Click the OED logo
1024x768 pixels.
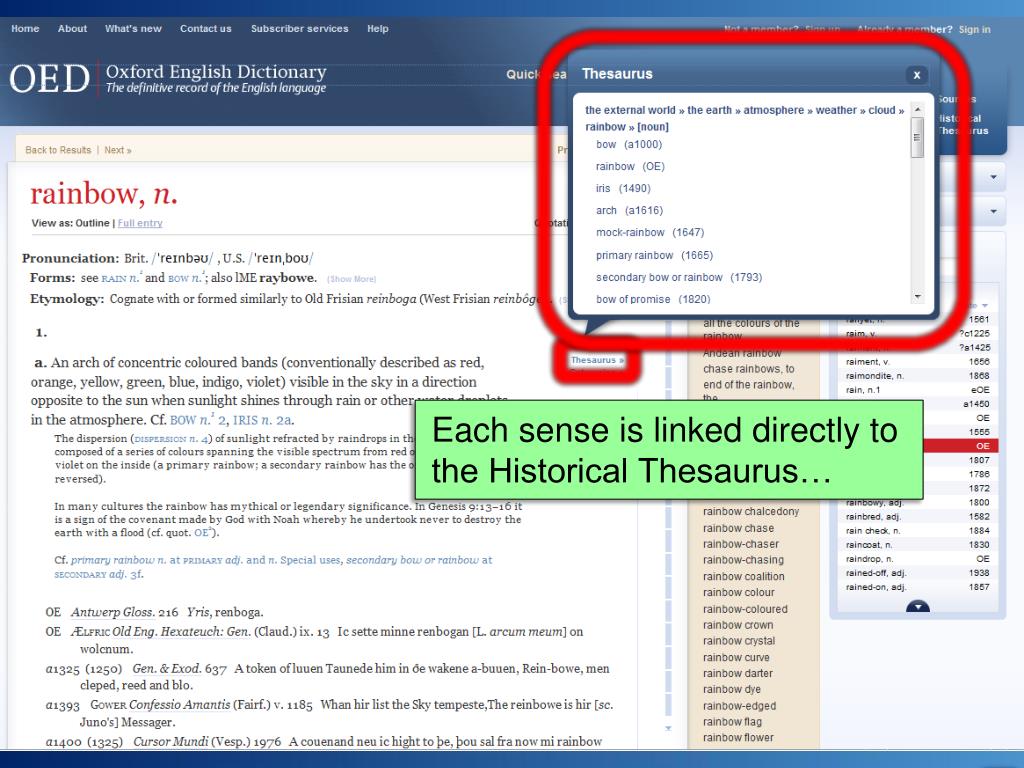click(x=50, y=79)
